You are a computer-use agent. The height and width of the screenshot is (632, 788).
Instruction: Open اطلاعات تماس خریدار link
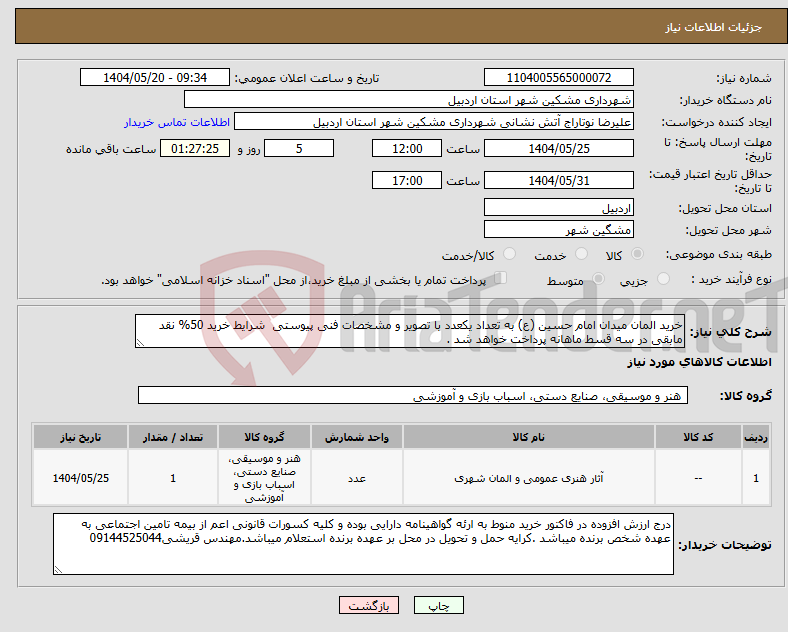pos(177,122)
